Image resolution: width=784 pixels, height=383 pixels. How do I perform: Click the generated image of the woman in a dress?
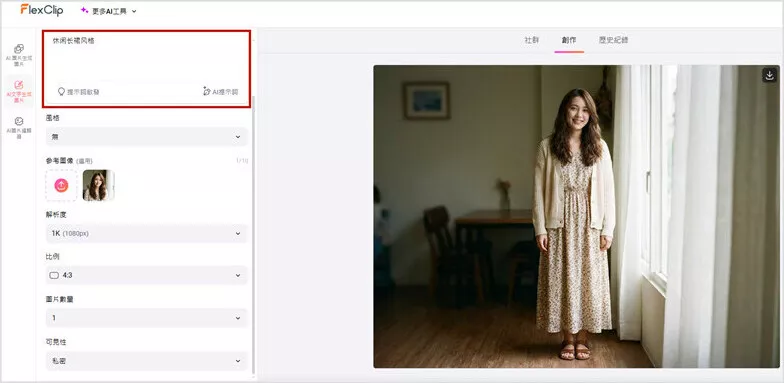pyautogui.click(x=576, y=216)
